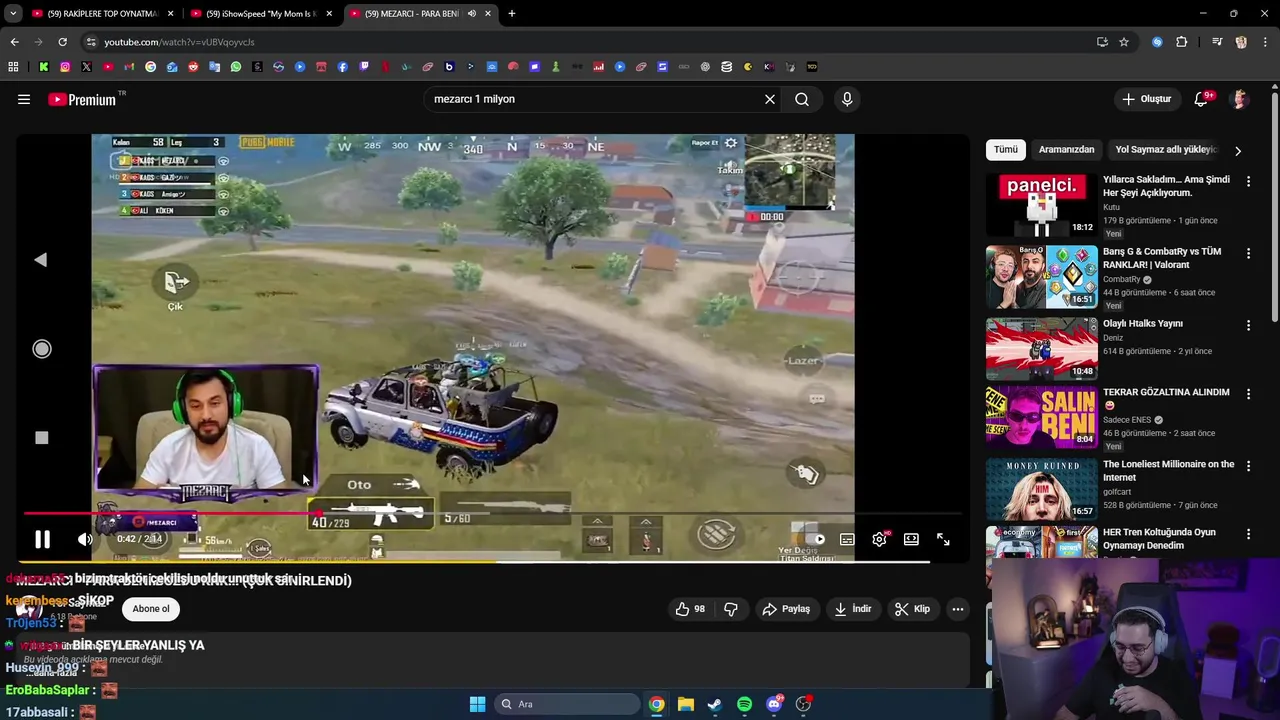The width and height of the screenshot is (1280, 720).
Task: Click the Klip clip button
Action: 912,609
